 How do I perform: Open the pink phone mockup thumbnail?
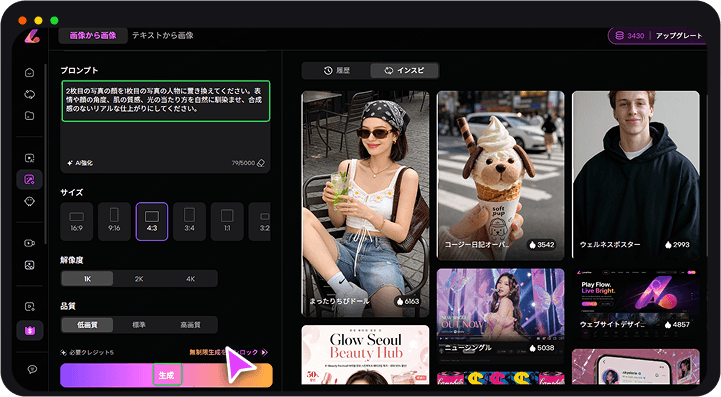click(x=636, y=367)
